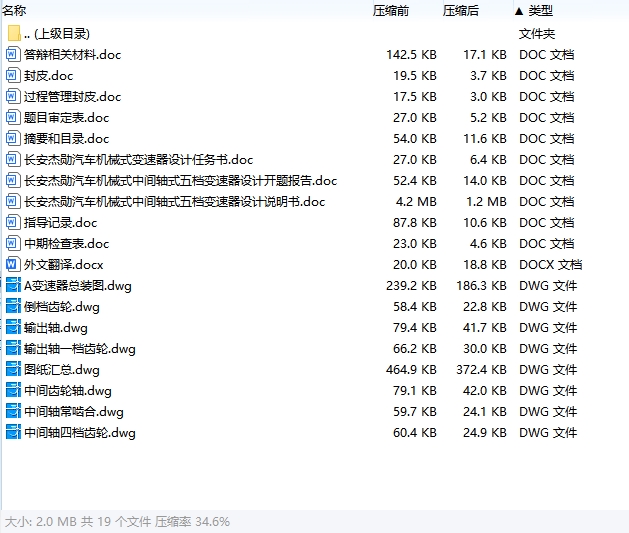Select the file name 图纸汇总.dwg

point(61,370)
